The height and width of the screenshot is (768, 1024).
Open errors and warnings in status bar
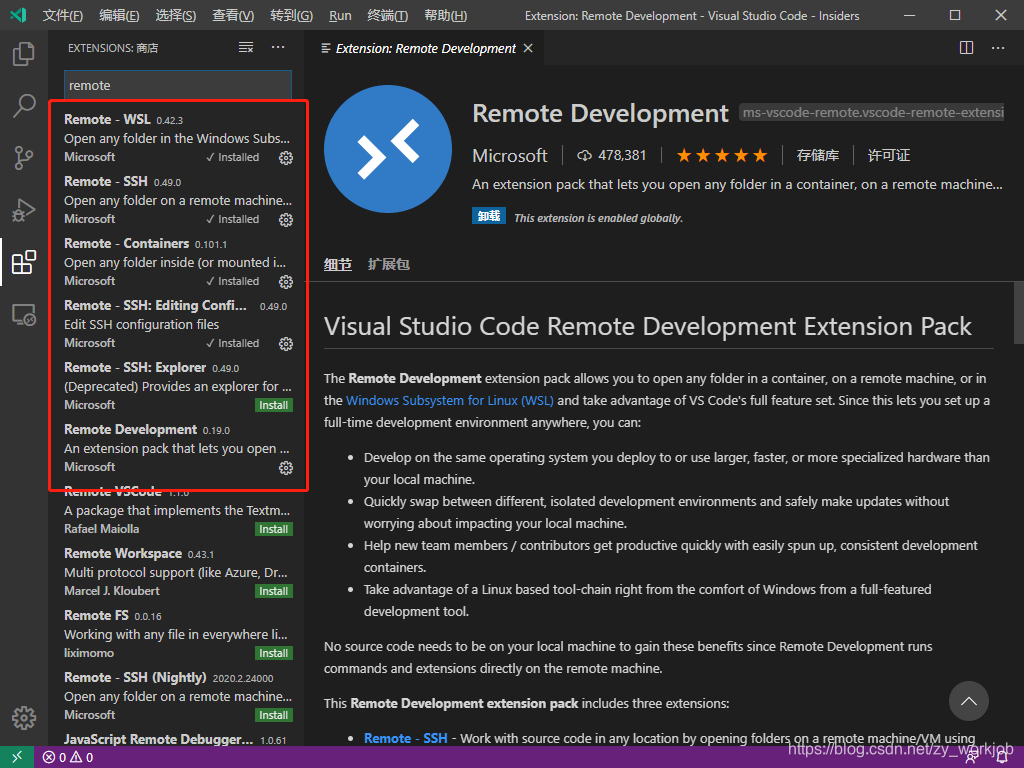(68, 758)
